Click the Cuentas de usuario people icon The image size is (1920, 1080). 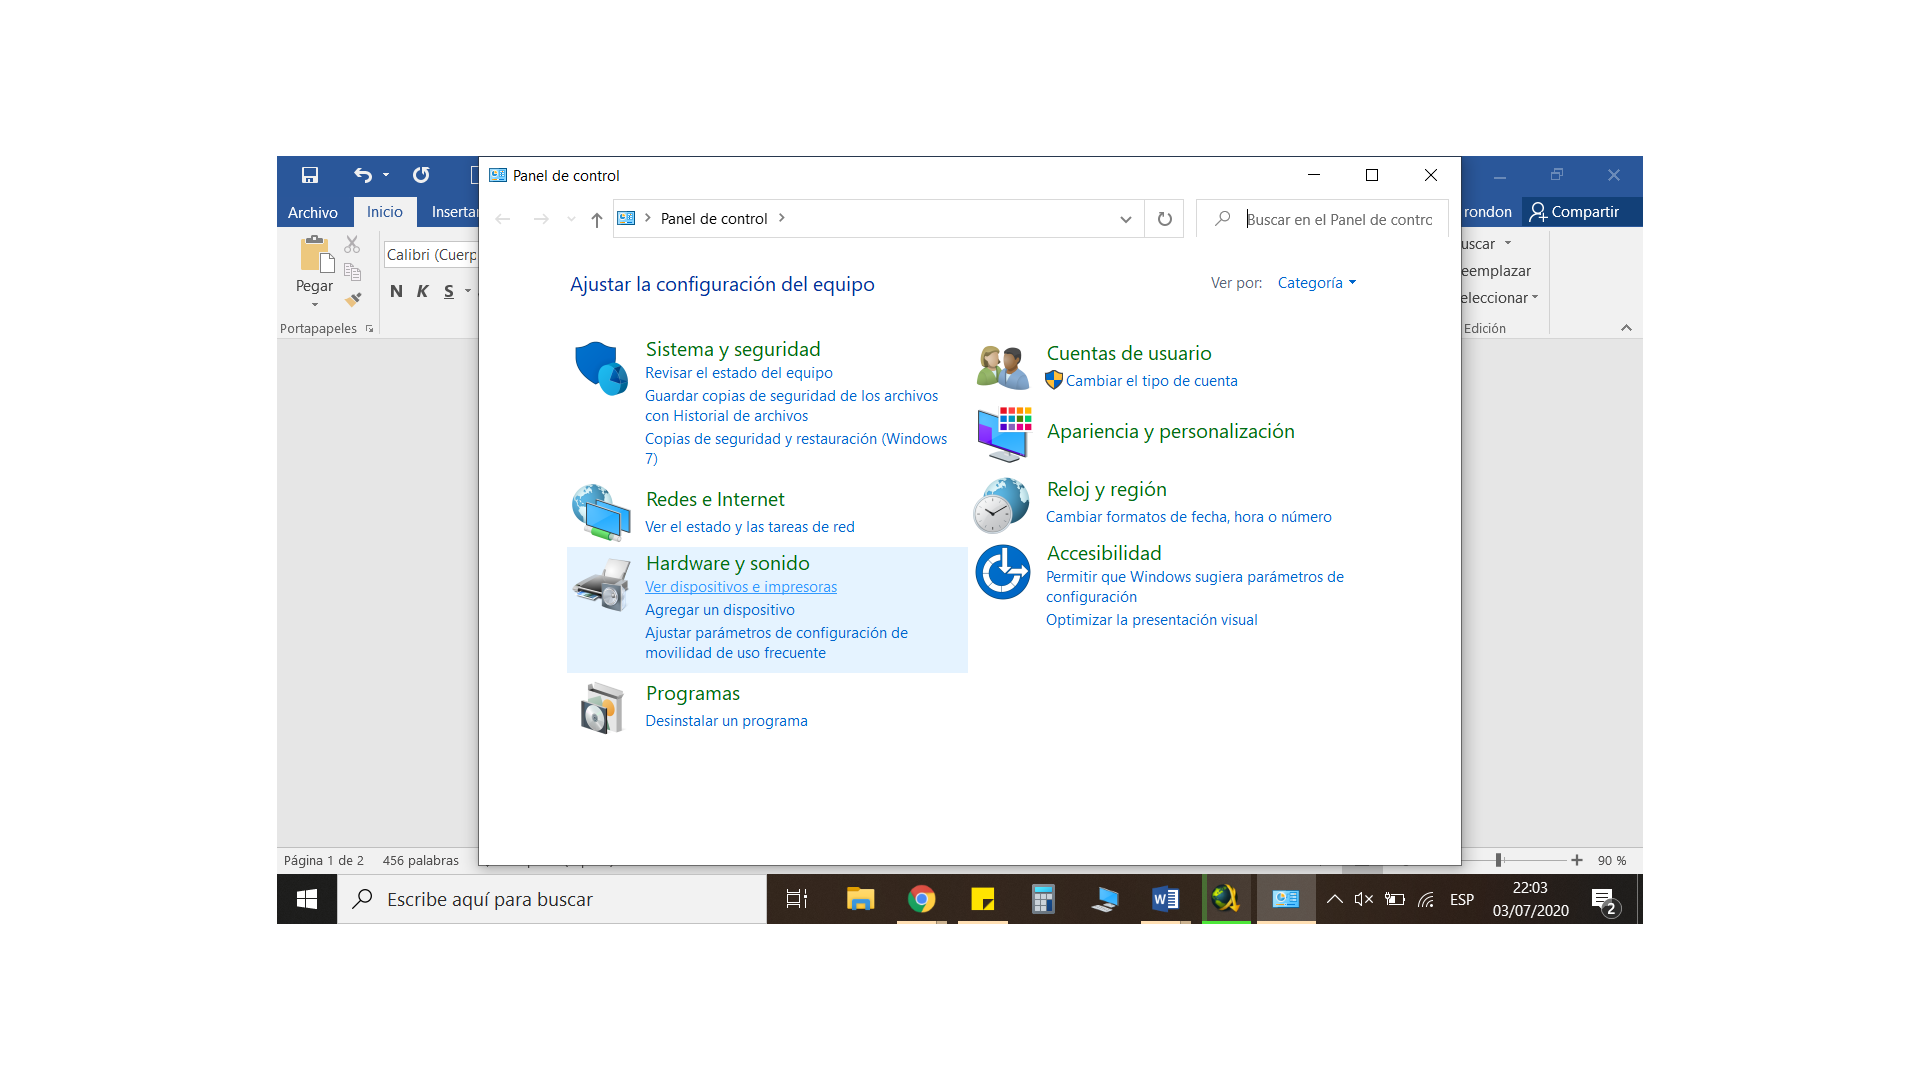click(1003, 367)
